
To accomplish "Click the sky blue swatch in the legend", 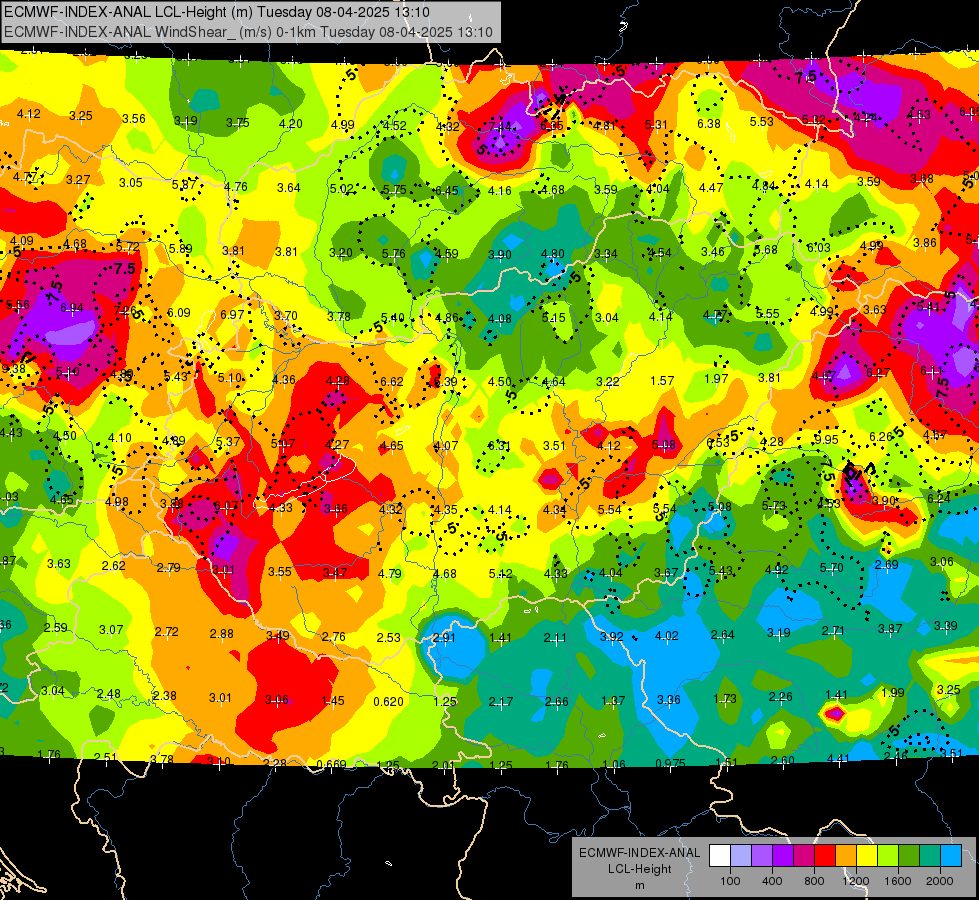I will 951,856.
